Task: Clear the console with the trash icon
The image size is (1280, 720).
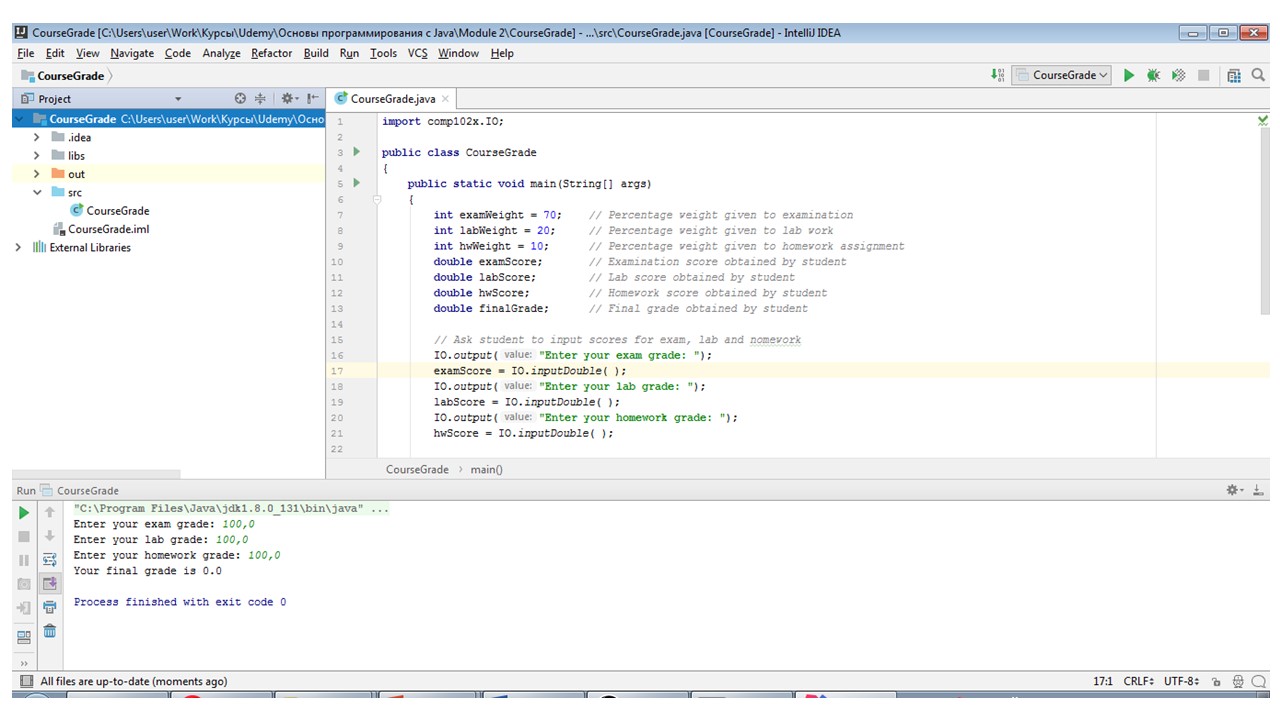Action: point(49,631)
